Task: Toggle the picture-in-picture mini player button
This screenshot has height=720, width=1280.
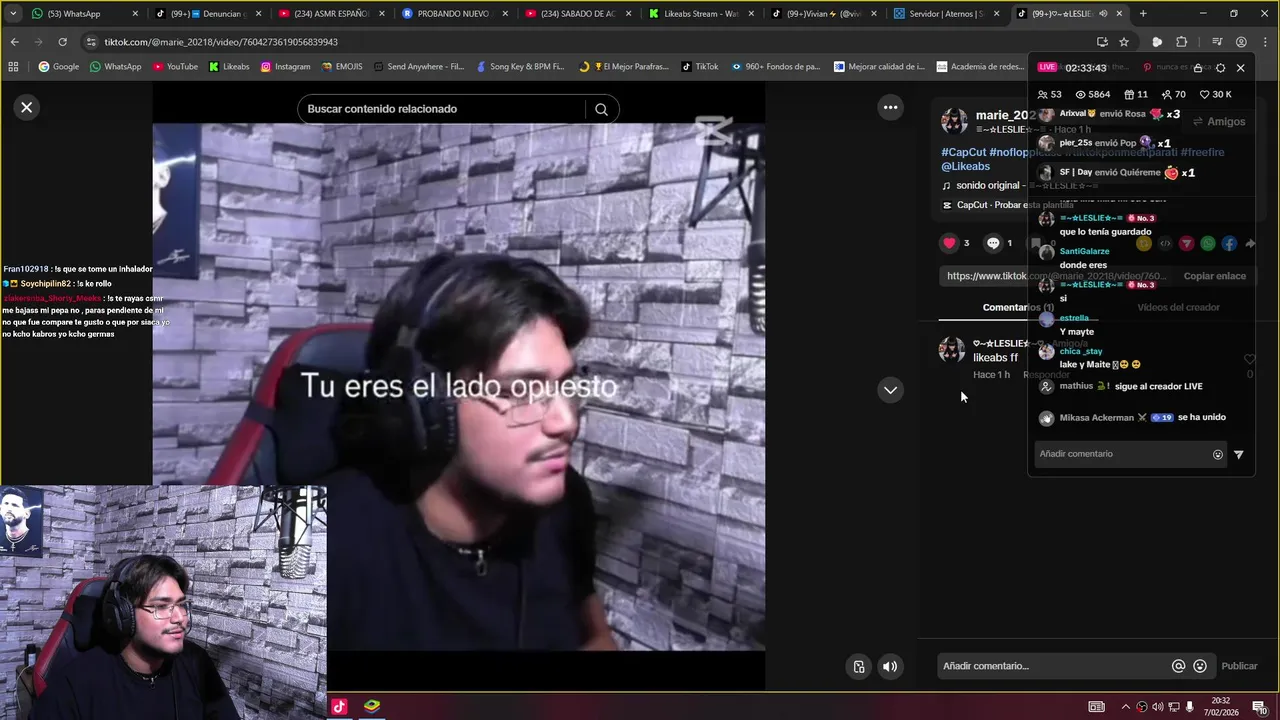Action: coord(858,666)
